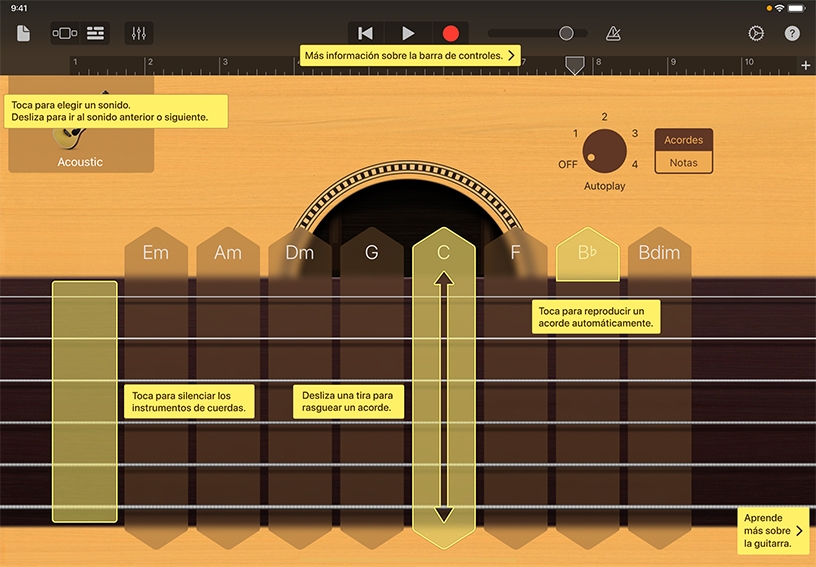816x567 pixels.
Task: Open the instrument browser button
Action: 65,33
